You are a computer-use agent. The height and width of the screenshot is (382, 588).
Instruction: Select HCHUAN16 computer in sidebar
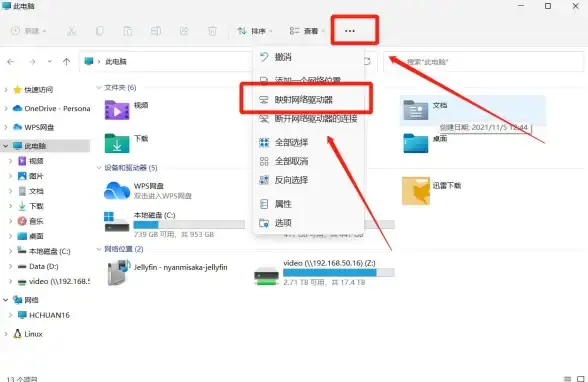[x=44, y=315]
